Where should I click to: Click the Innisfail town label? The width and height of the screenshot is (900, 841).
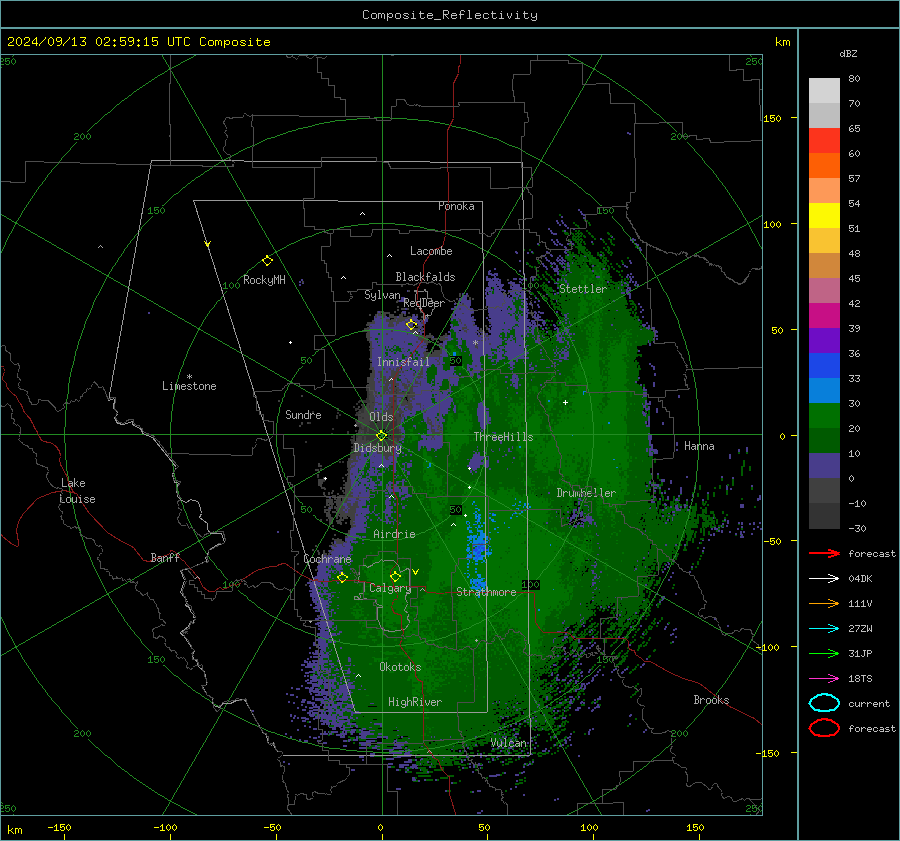click(x=403, y=362)
